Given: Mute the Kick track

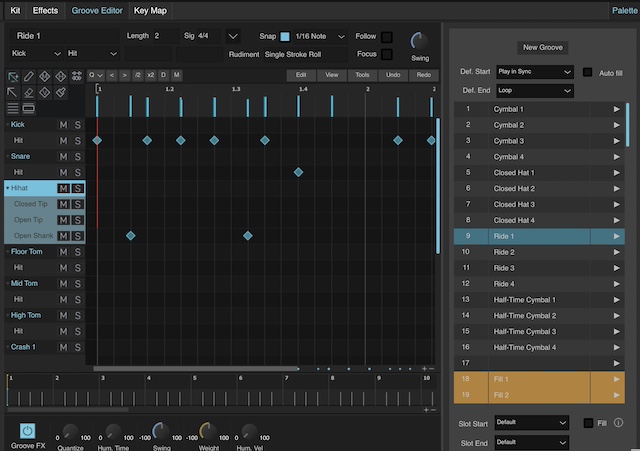Looking at the screenshot, I should [x=63, y=125].
